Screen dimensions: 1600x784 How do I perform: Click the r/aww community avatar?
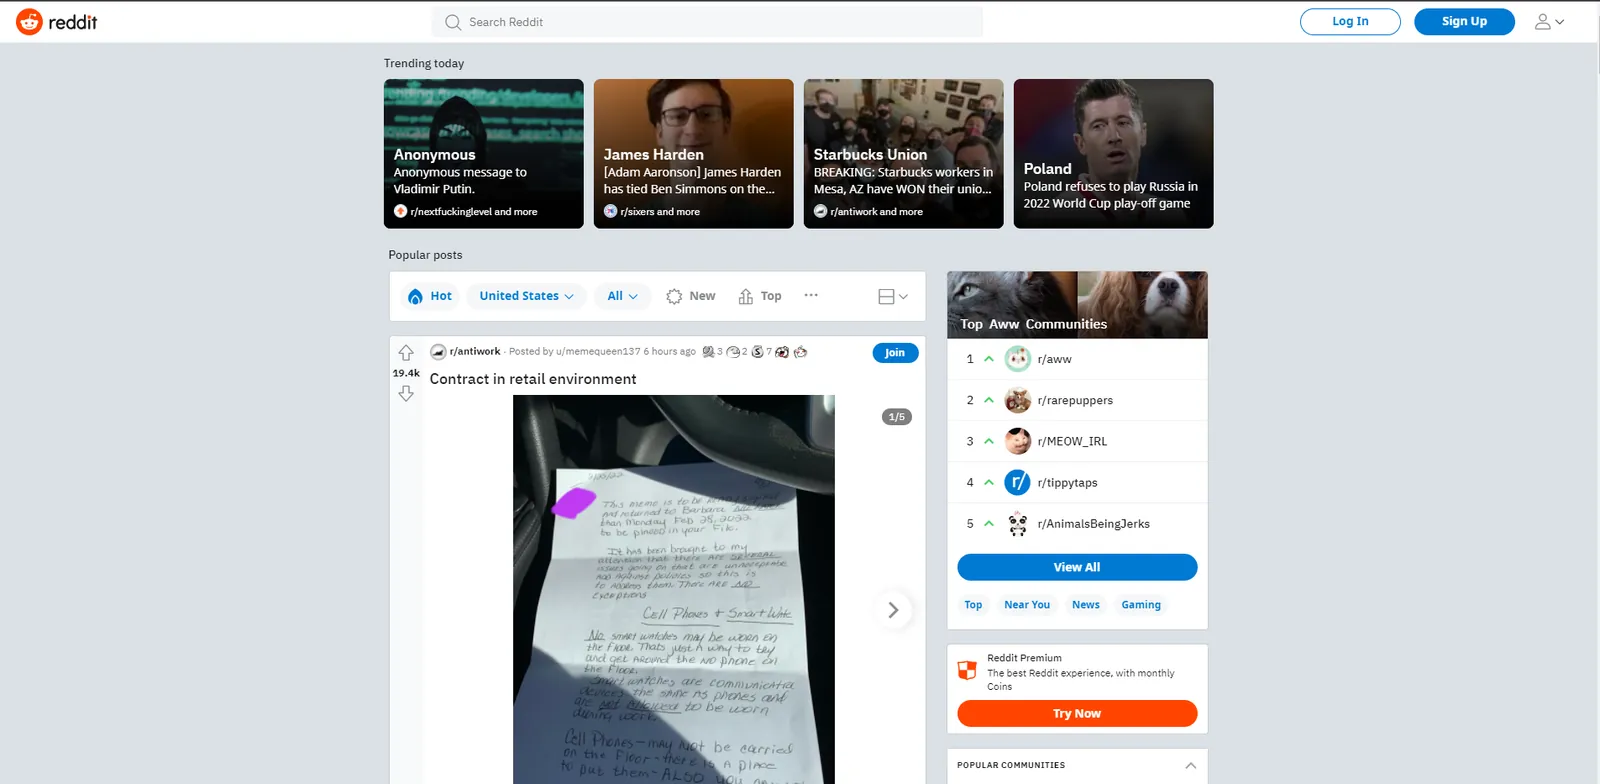(x=1018, y=359)
